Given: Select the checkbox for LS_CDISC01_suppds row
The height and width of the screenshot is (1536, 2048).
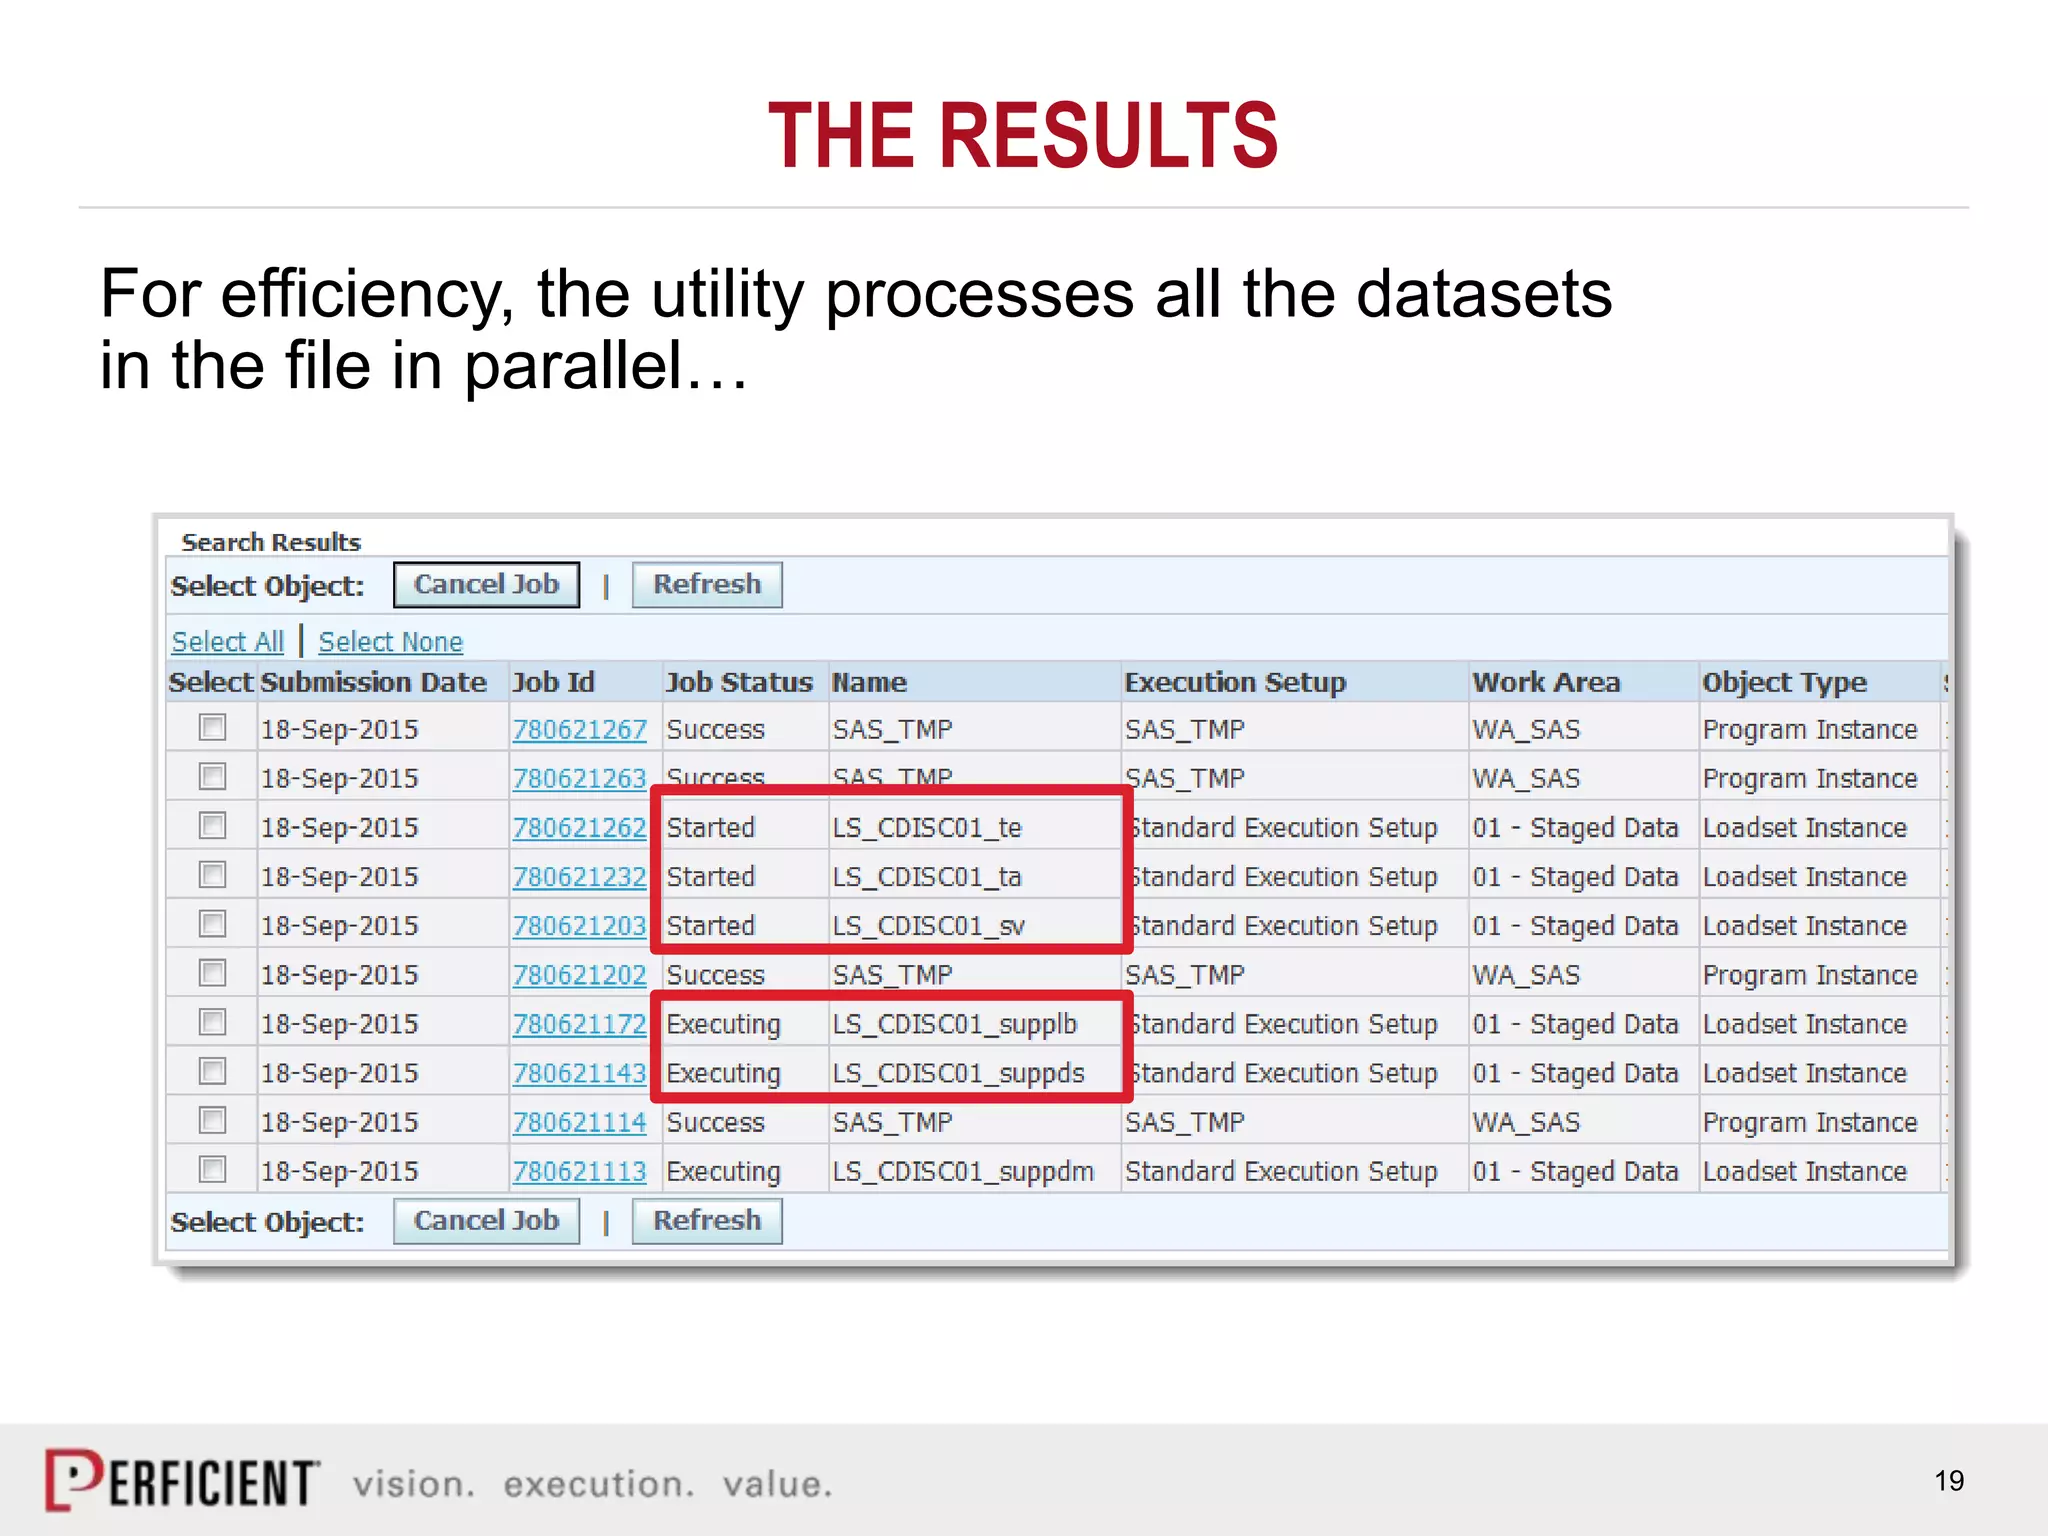Looking at the screenshot, I should 213,1071.
